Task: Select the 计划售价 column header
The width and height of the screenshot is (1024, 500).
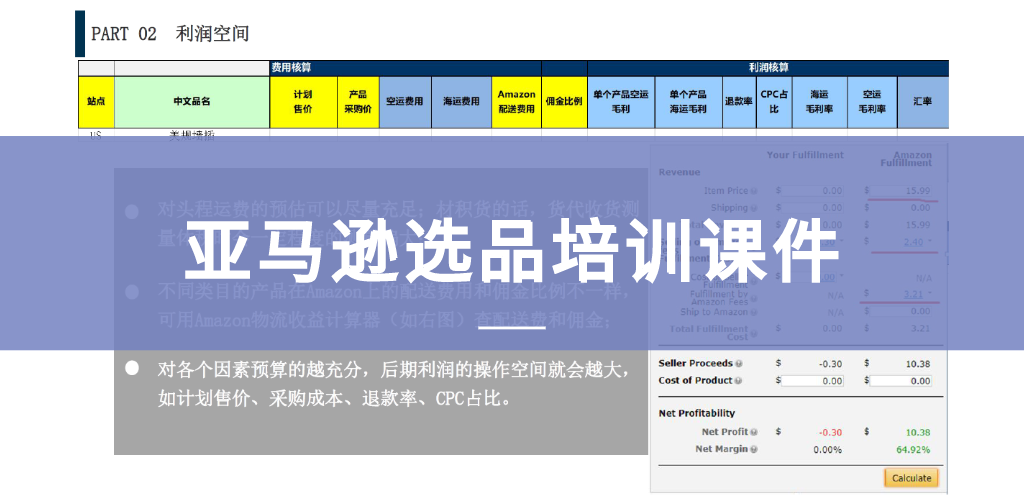Action: tap(303, 102)
